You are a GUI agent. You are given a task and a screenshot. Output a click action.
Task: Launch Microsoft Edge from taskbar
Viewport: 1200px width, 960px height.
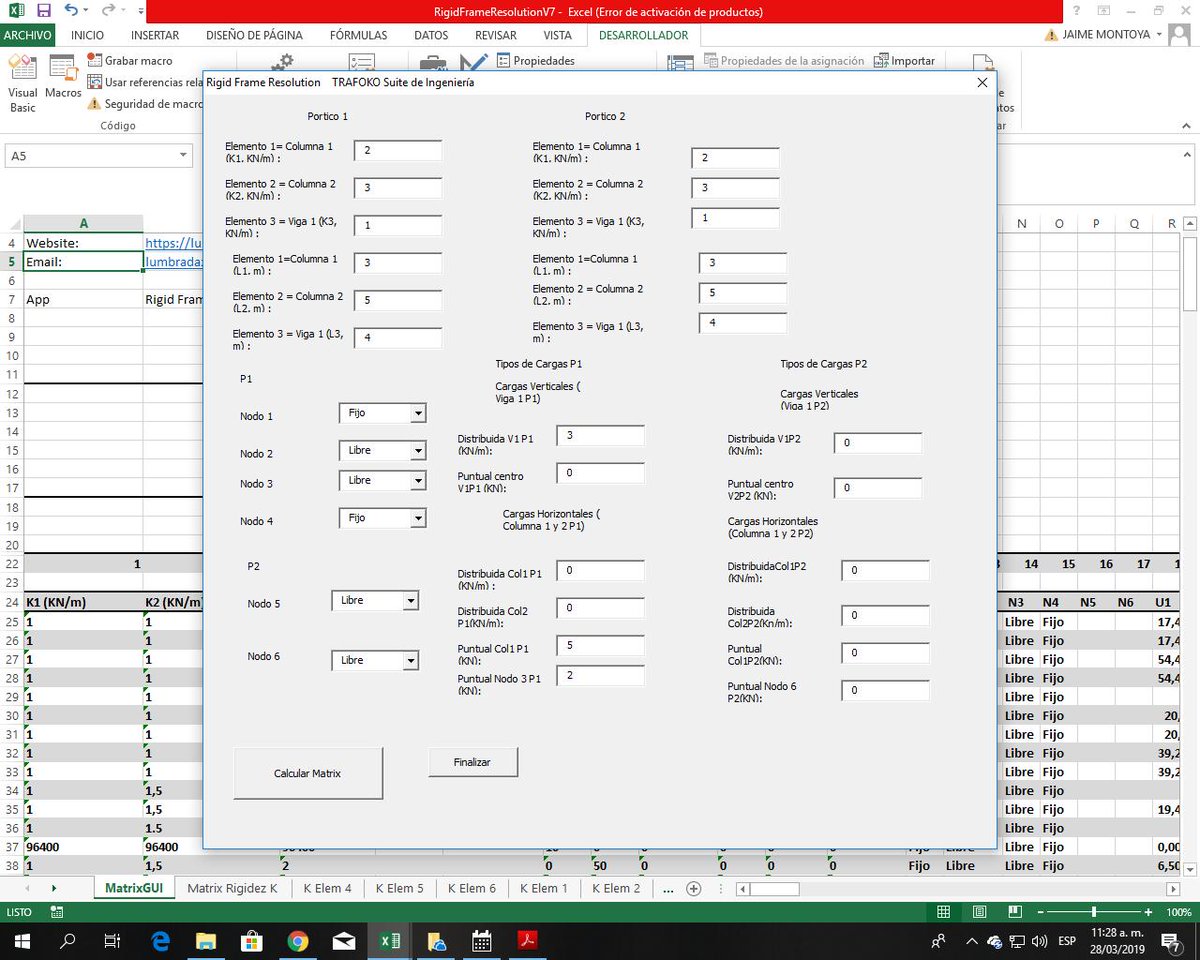point(160,941)
